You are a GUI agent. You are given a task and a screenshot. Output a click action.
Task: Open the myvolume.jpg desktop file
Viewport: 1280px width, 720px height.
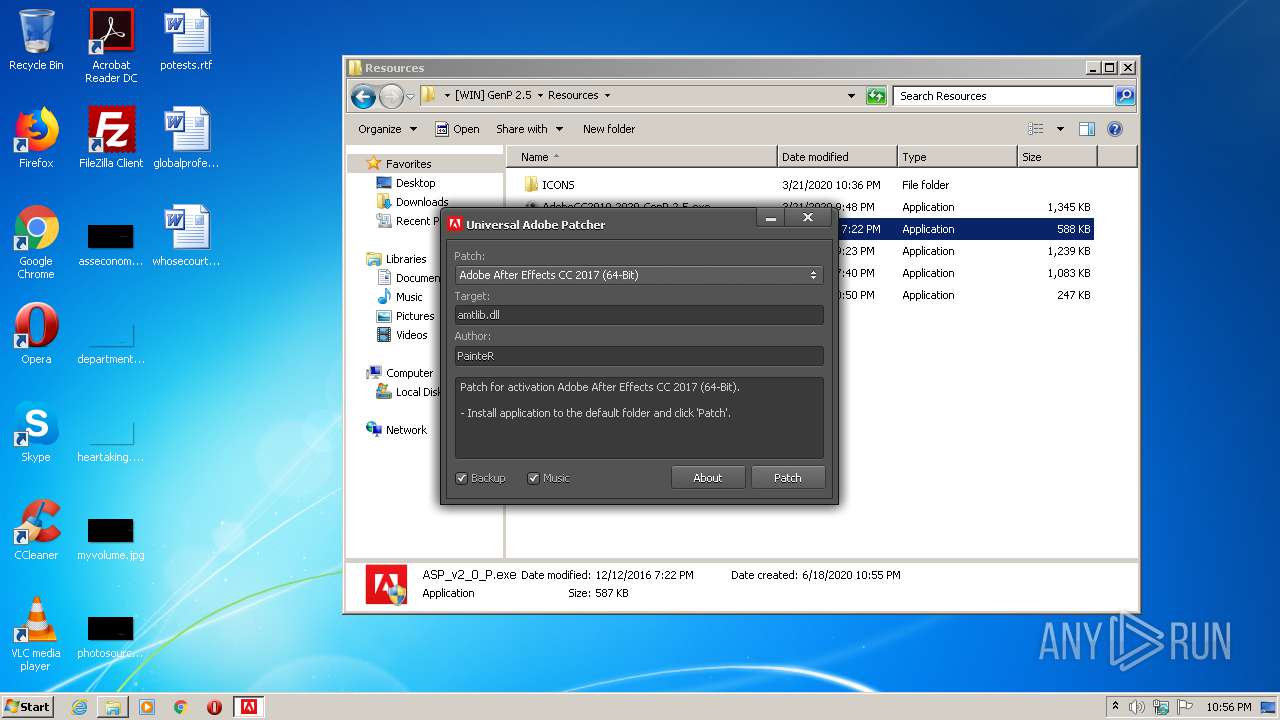(111, 538)
